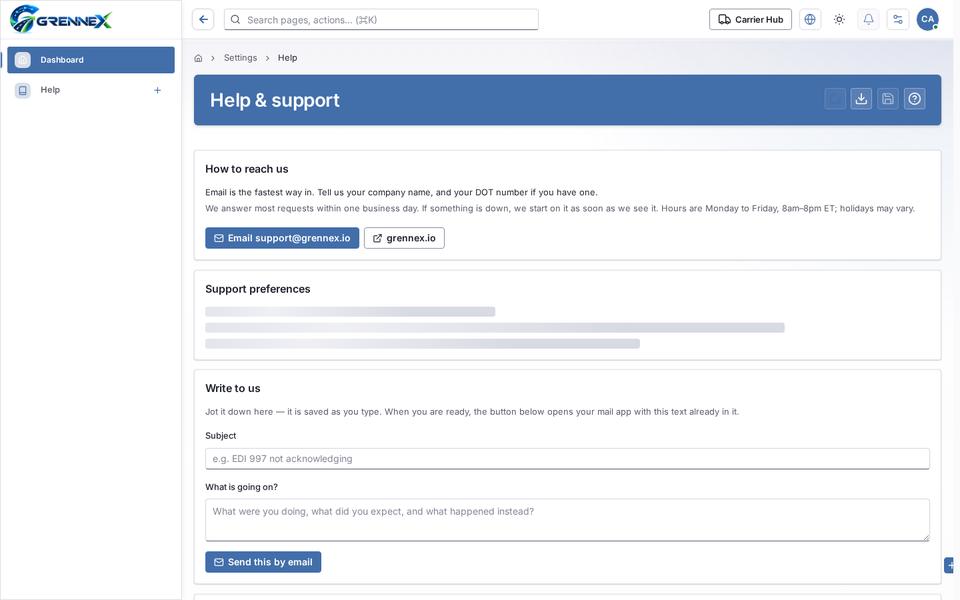The image size is (960, 600).
Task: Click Send this by email button
Action: [x=263, y=562]
